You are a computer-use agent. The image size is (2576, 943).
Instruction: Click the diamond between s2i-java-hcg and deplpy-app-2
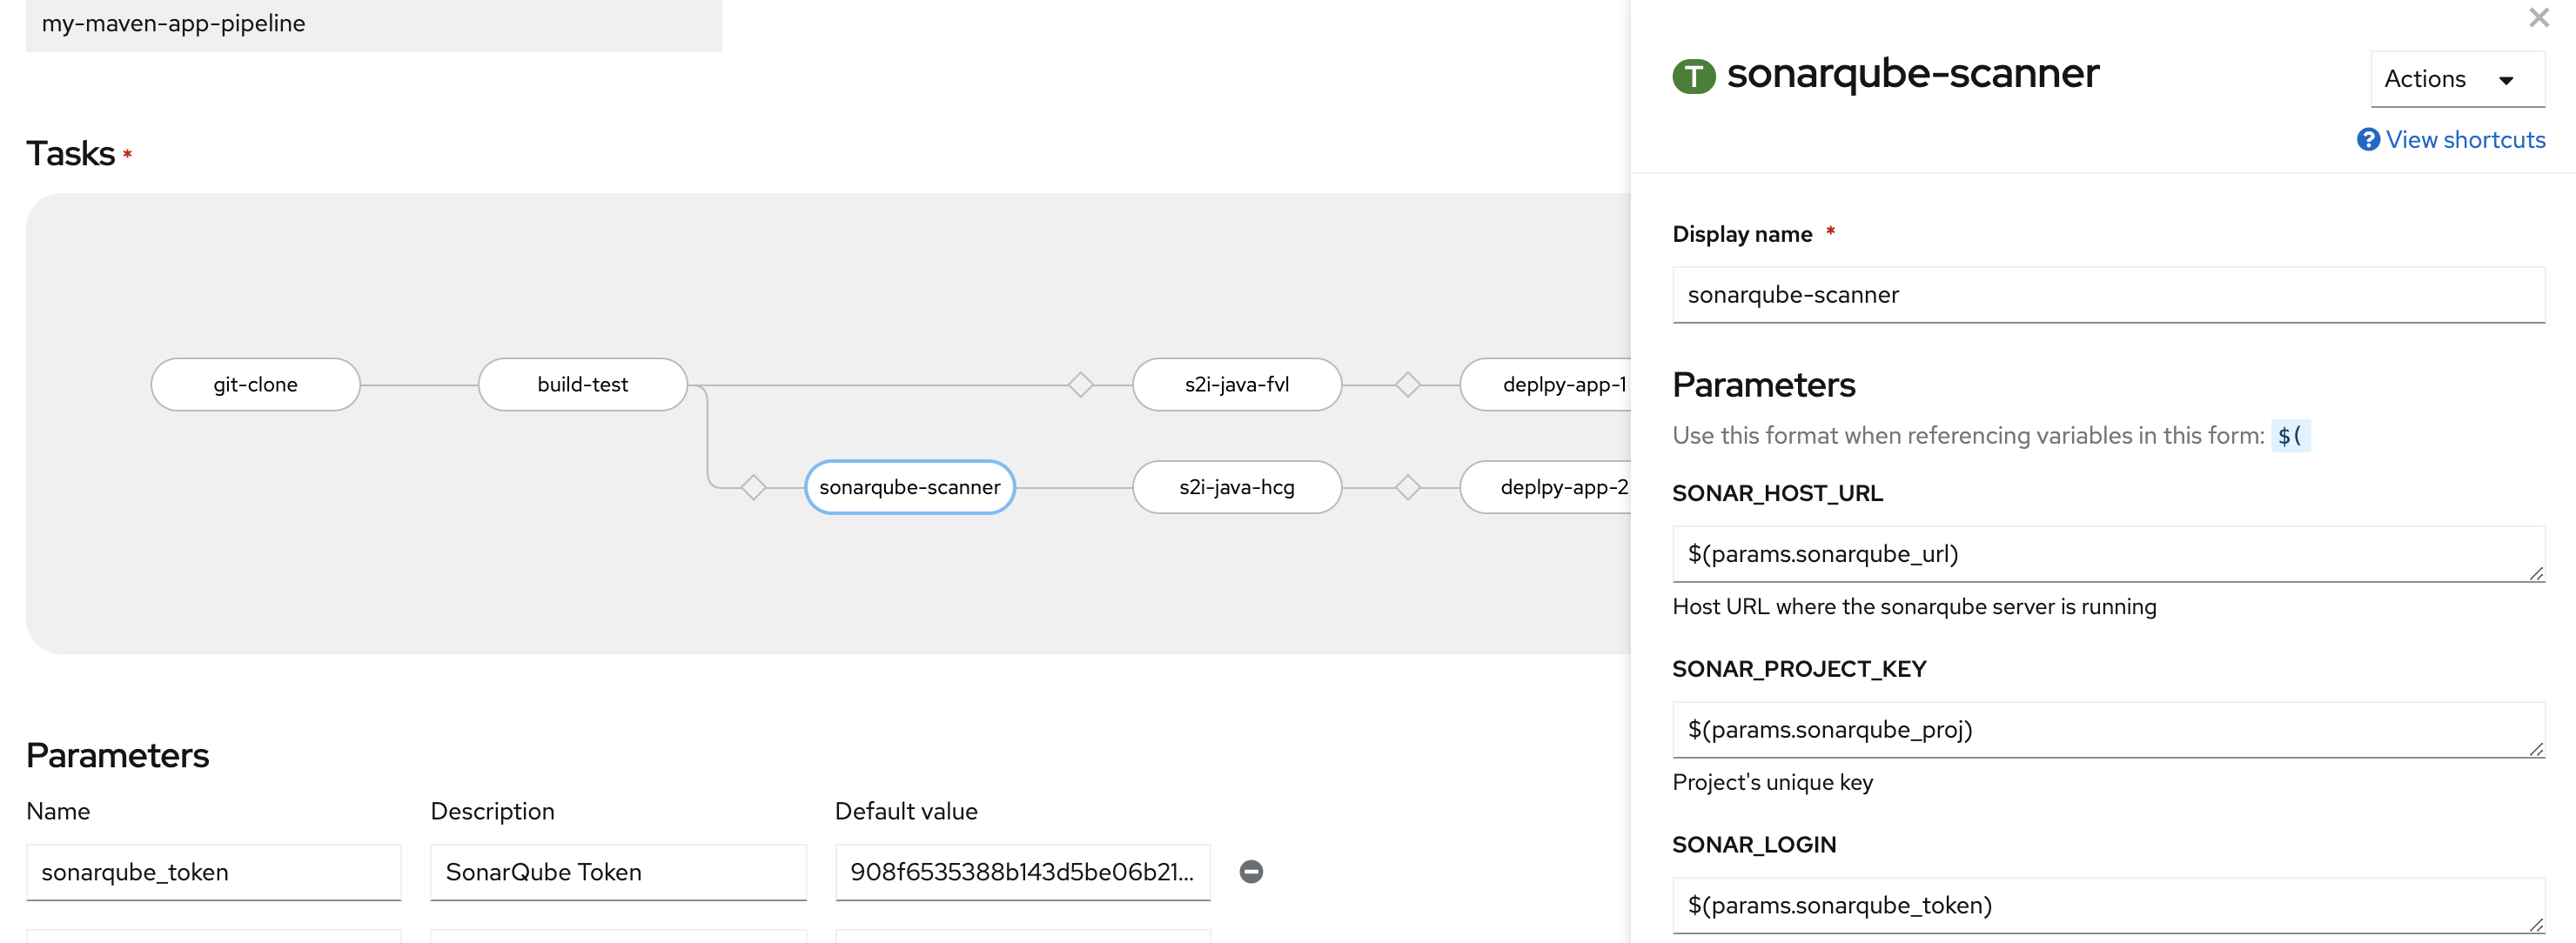click(1410, 487)
